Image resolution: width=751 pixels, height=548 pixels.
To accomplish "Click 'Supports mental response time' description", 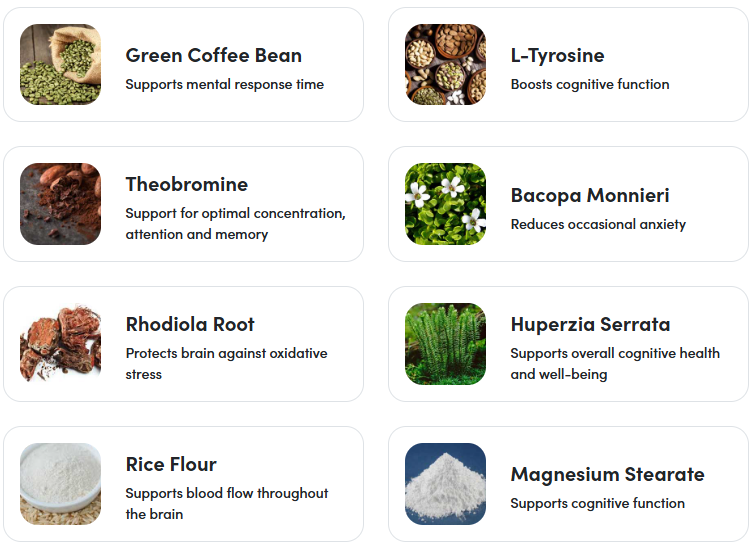I will [225, 84].
